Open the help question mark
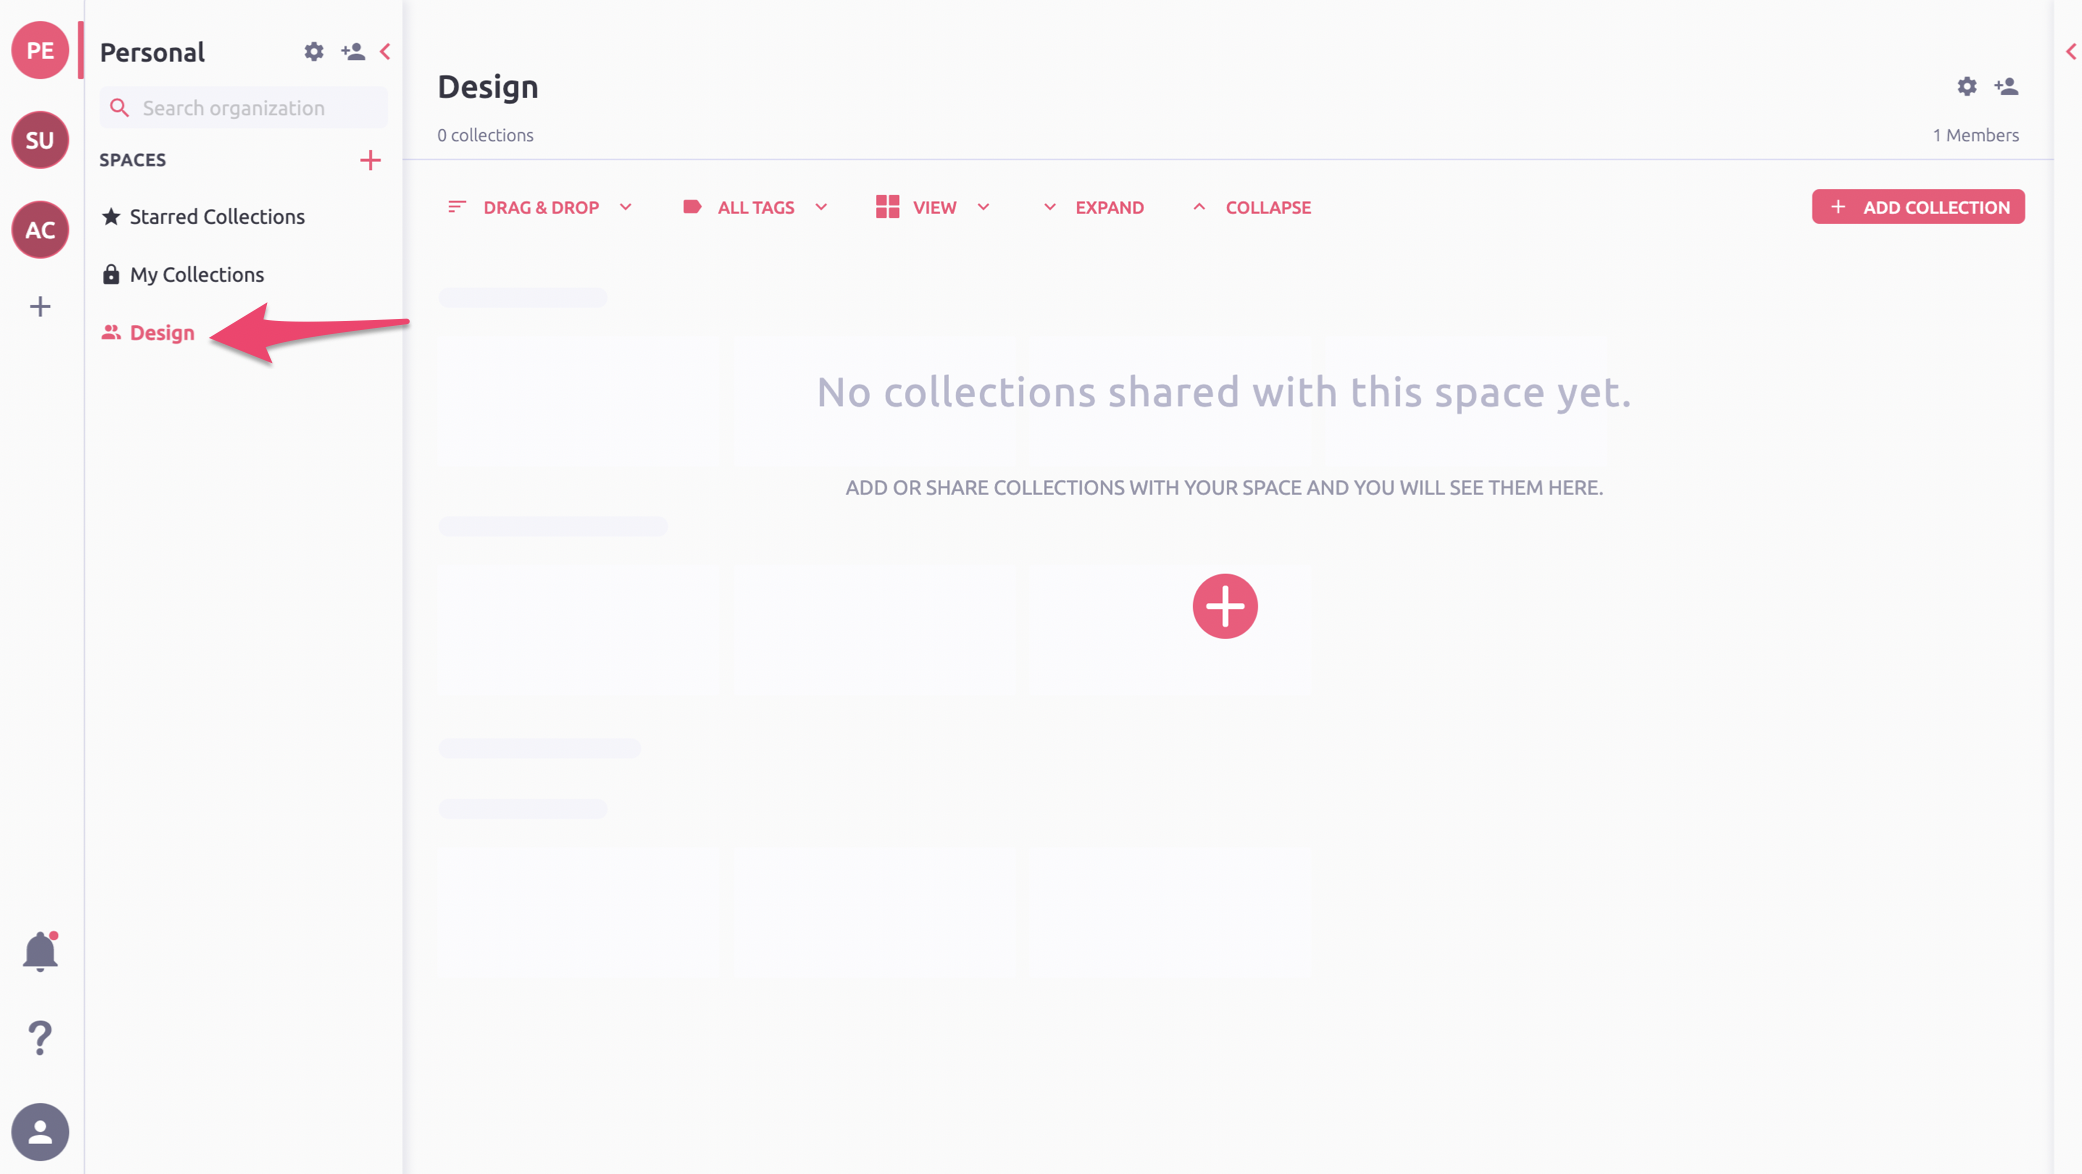Screen dimensions: 2082x1174 40,1038
